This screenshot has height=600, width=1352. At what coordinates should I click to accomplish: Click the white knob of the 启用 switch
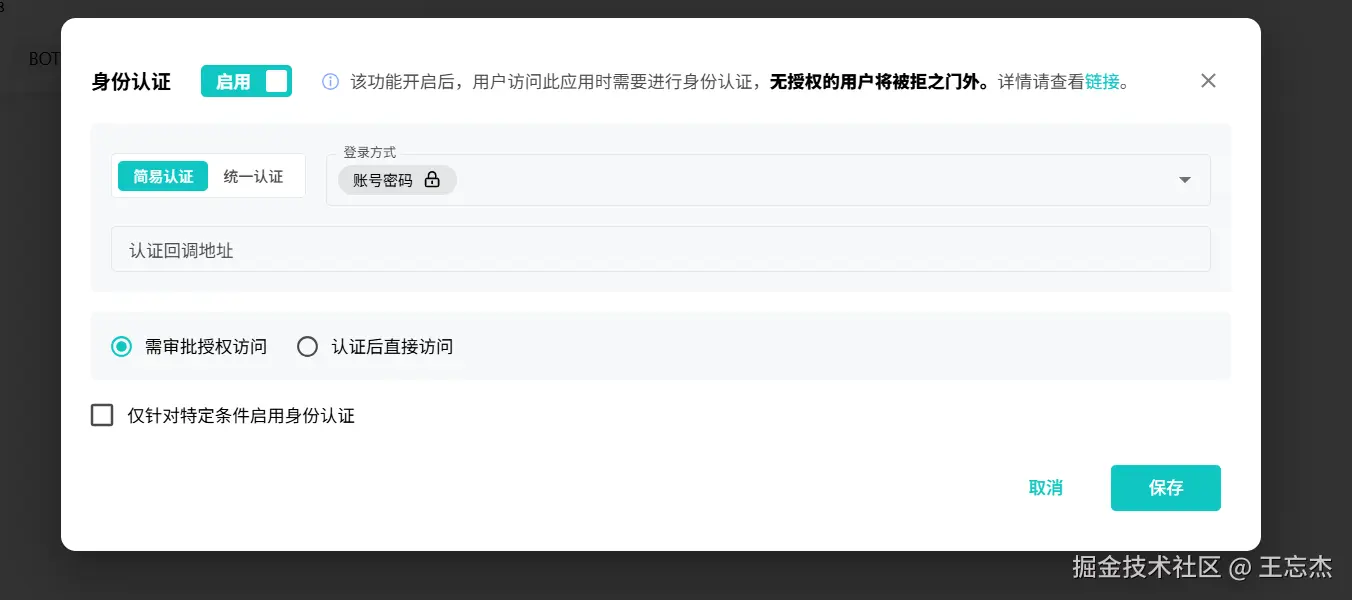[276, 81]
